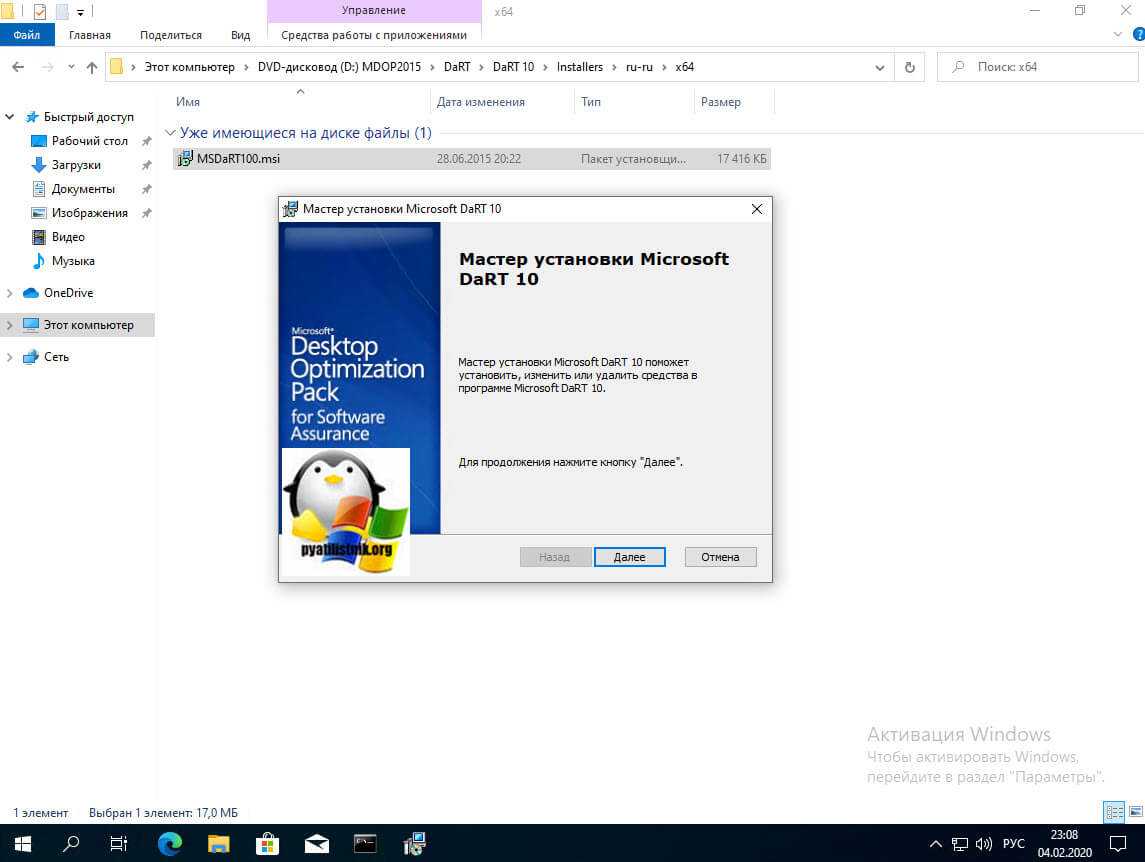Open the Windows Start menu
1145x862 pixels.
coord(22,843)
